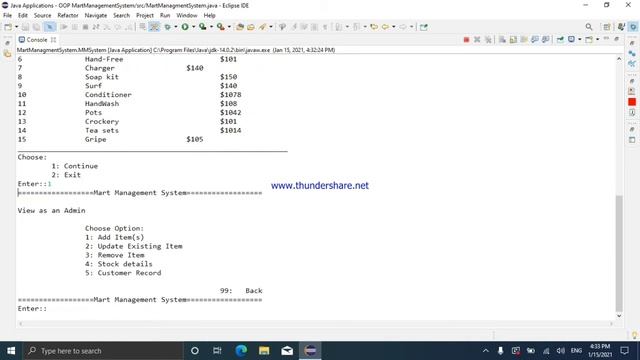Viewport: 640px width, 360px height.
Task: Toggle Skip All Breakpoints button
Action: [x=50, y=27]
